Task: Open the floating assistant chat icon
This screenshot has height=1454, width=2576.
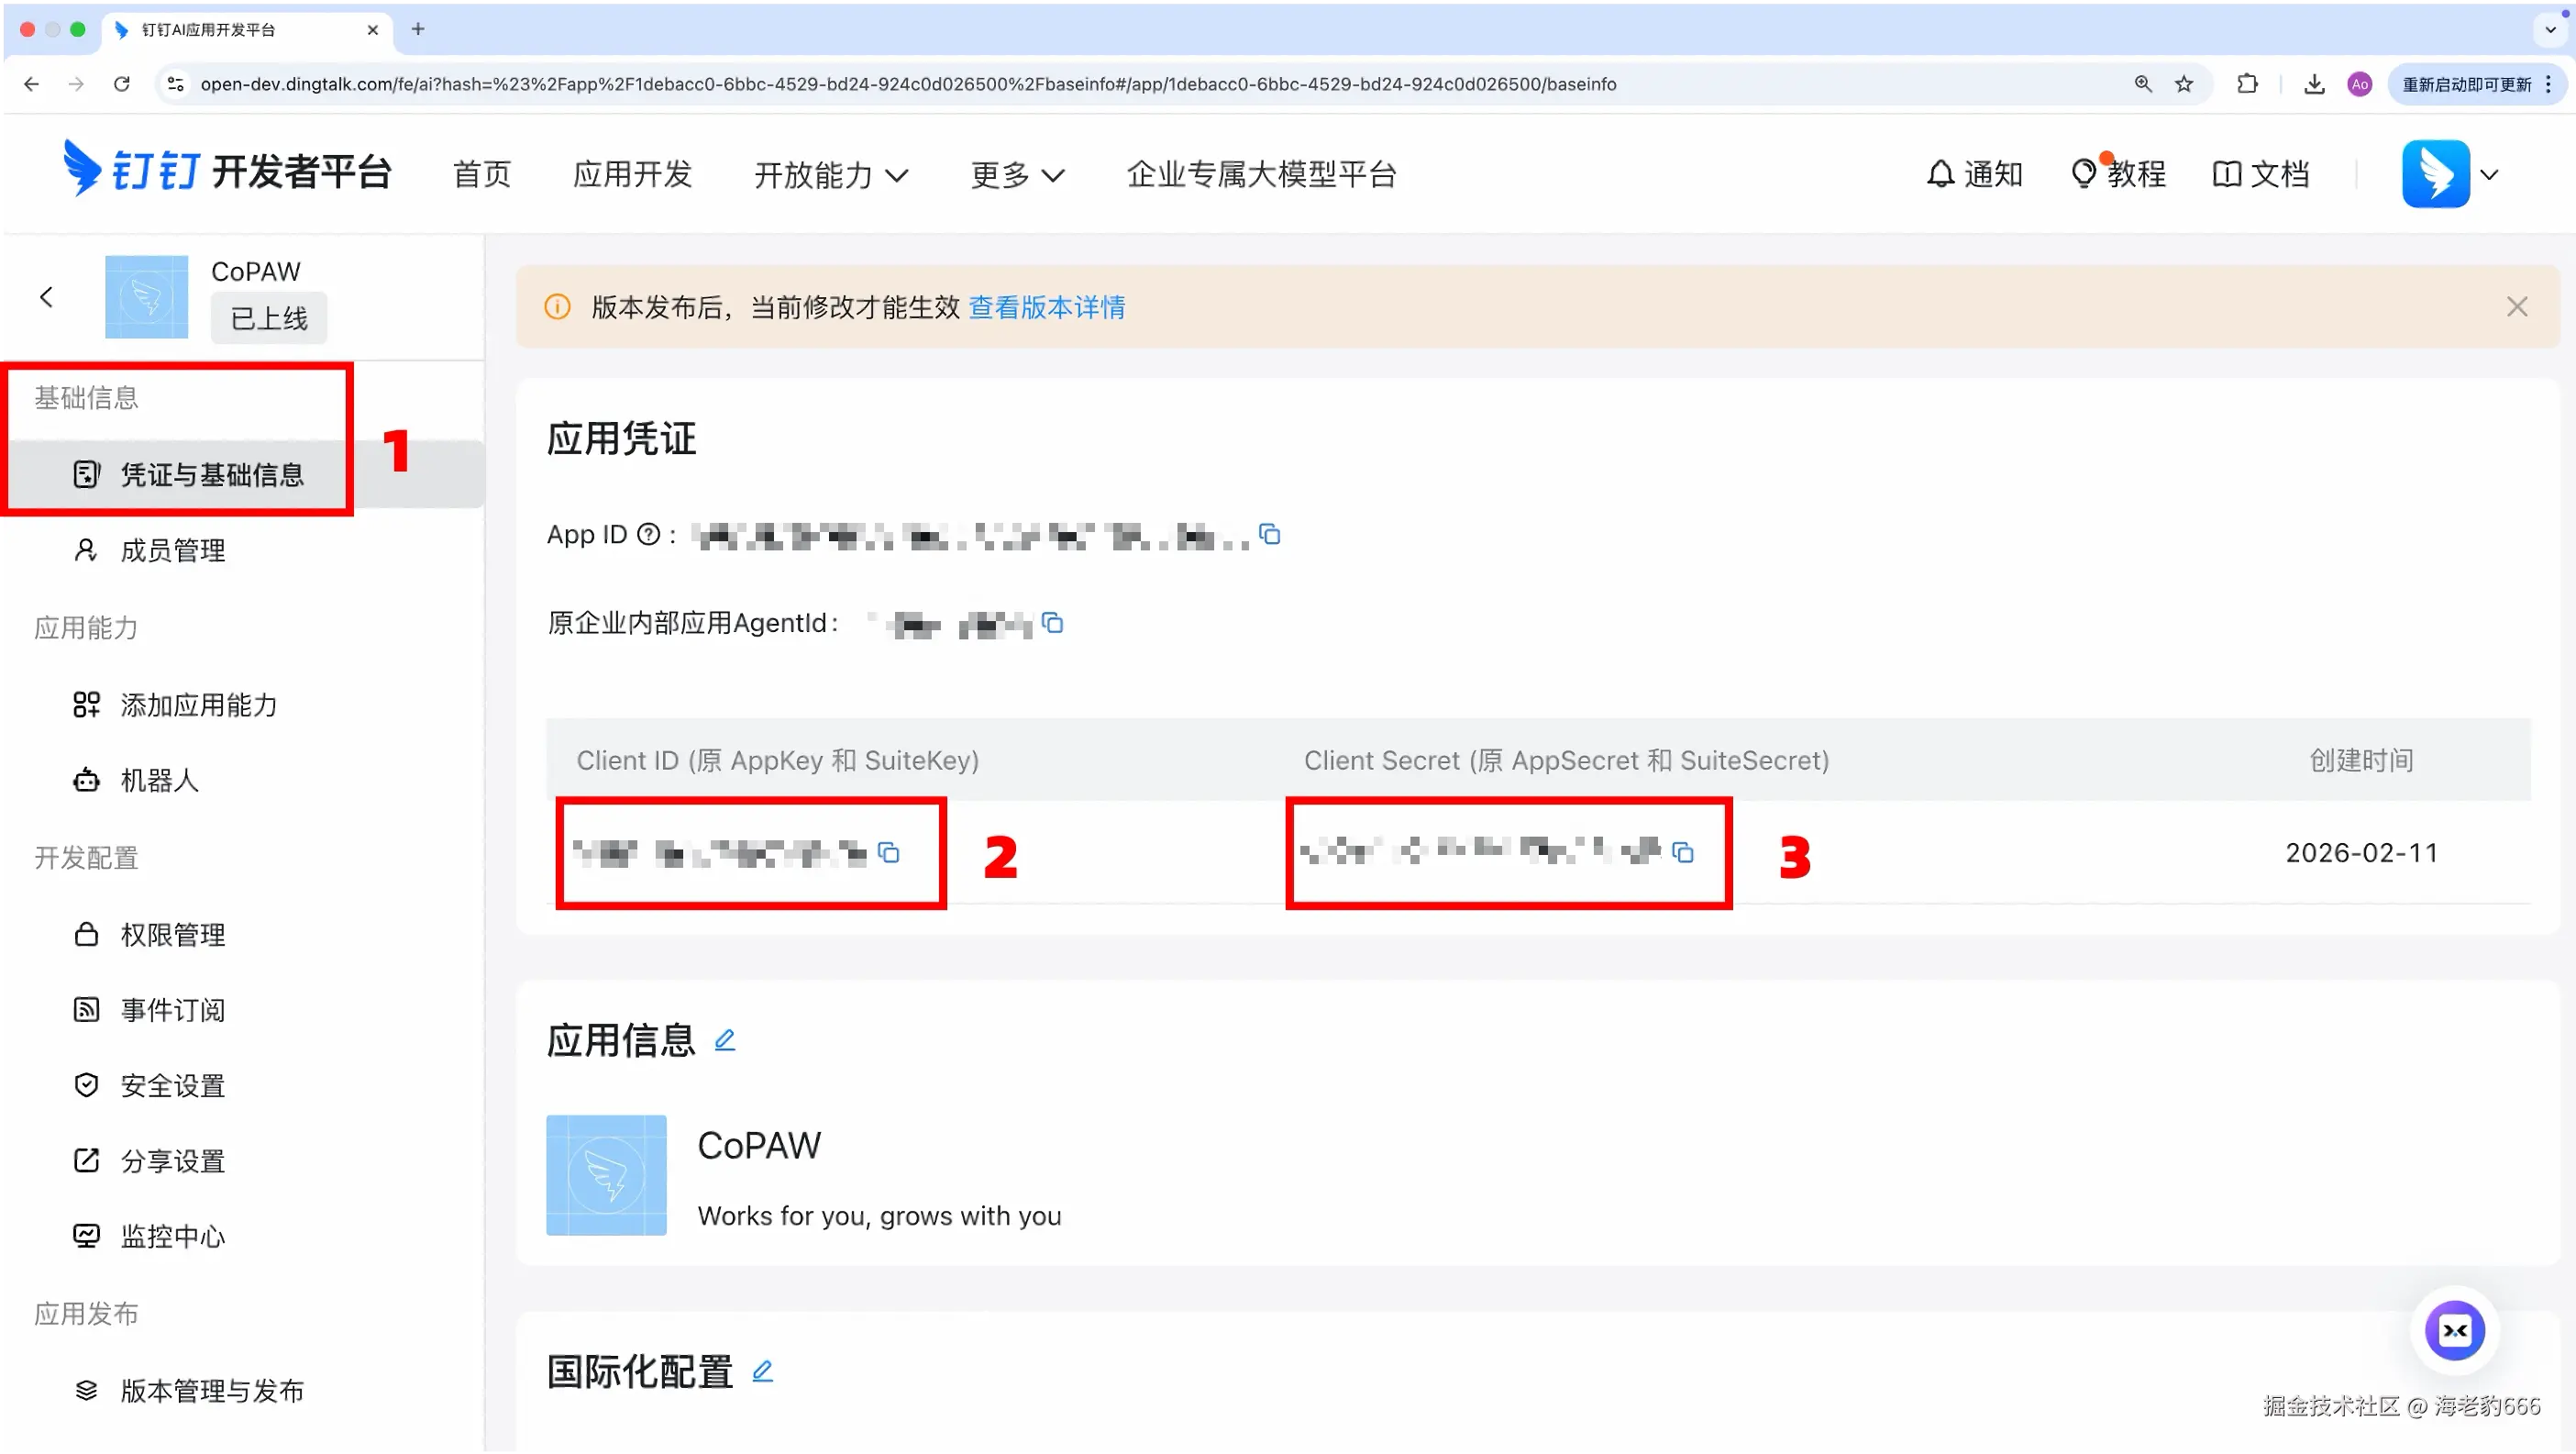Action: [2454, 1331]
